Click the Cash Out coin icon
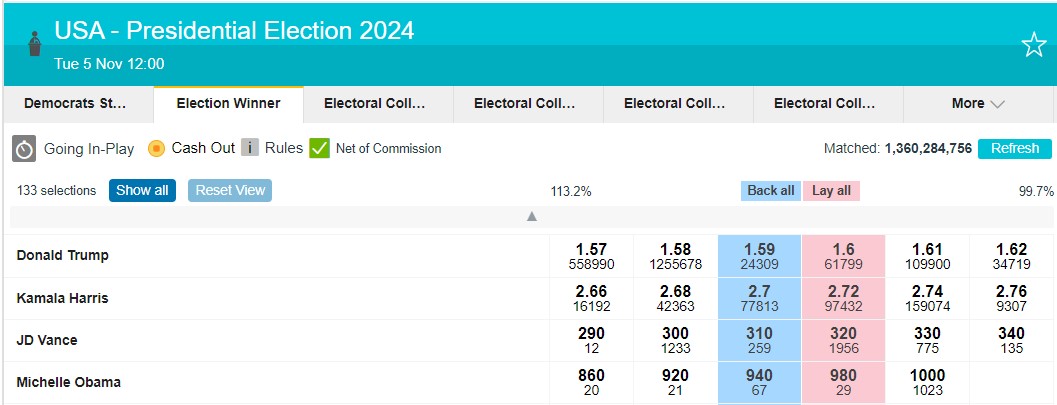 click(156, 149)
